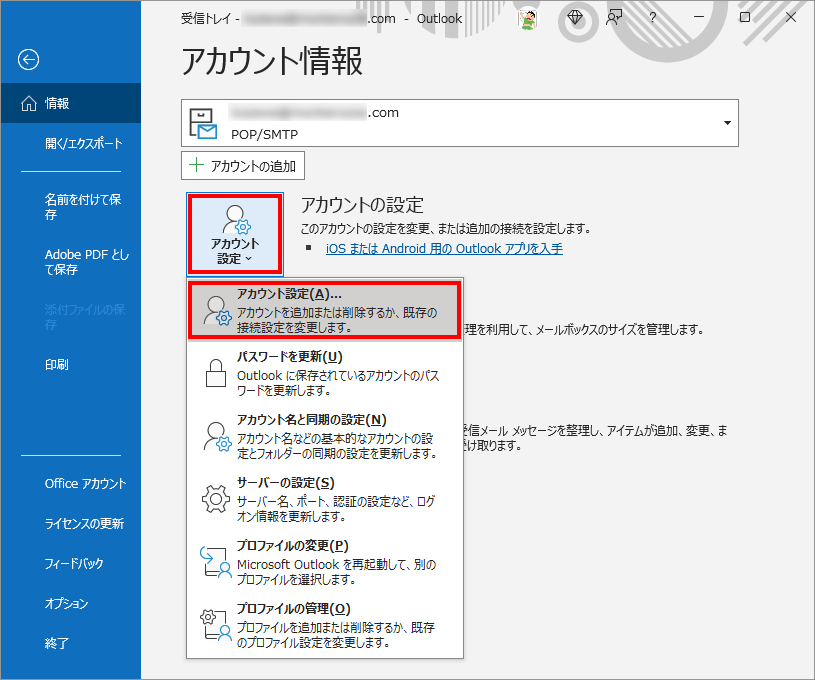The width and height of the screenshot is (815, 680).
Task: Toggle the アカウント設定 dropdown button
Action: 235,234
